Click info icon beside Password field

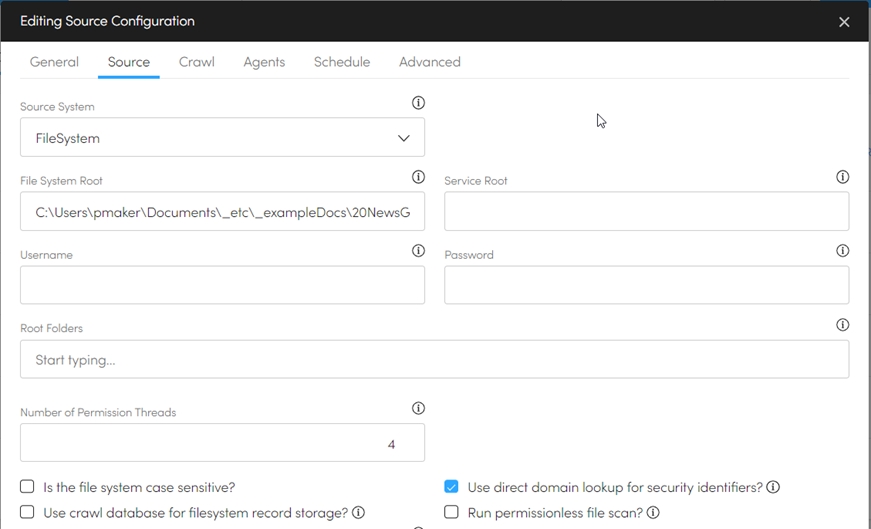point(842,251)
